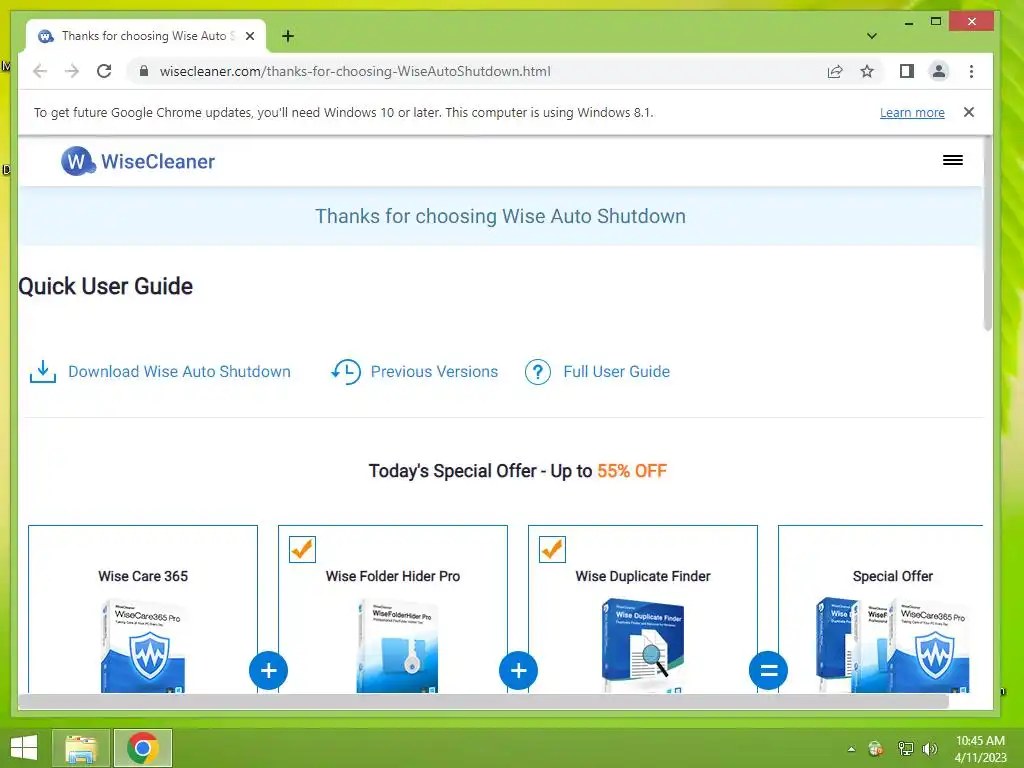The width and height of the screenshot is (1024, 768).
Task: Open a new tab
Action: [x=288, y=36]
